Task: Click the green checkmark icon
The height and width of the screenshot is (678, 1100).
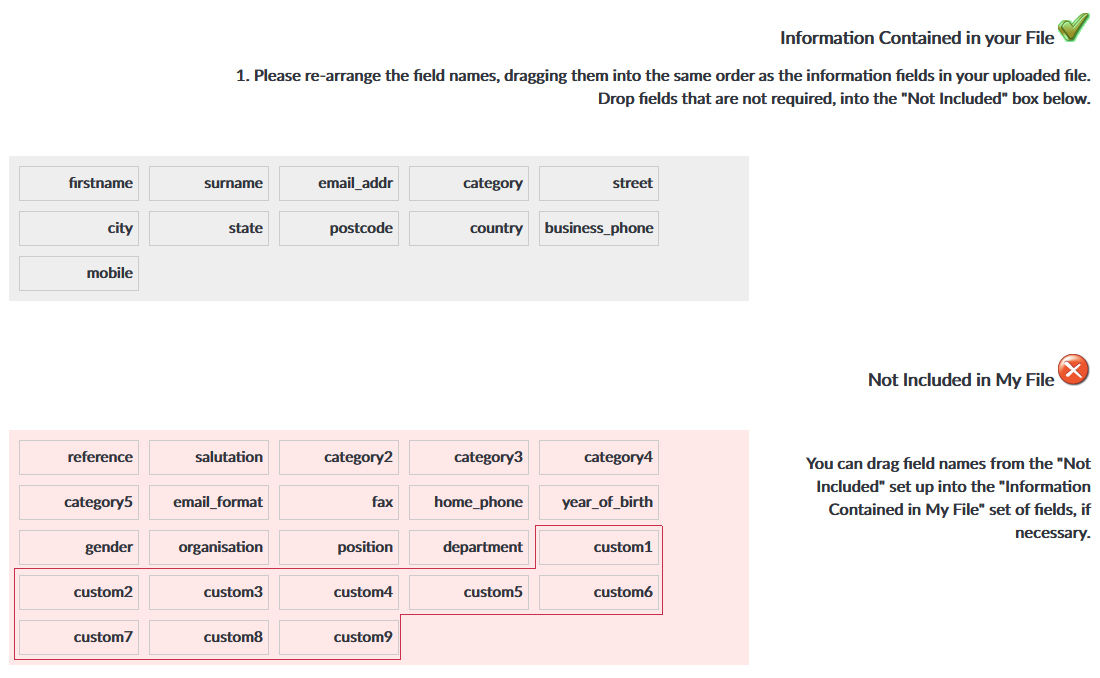Action: coord(1073,28)
